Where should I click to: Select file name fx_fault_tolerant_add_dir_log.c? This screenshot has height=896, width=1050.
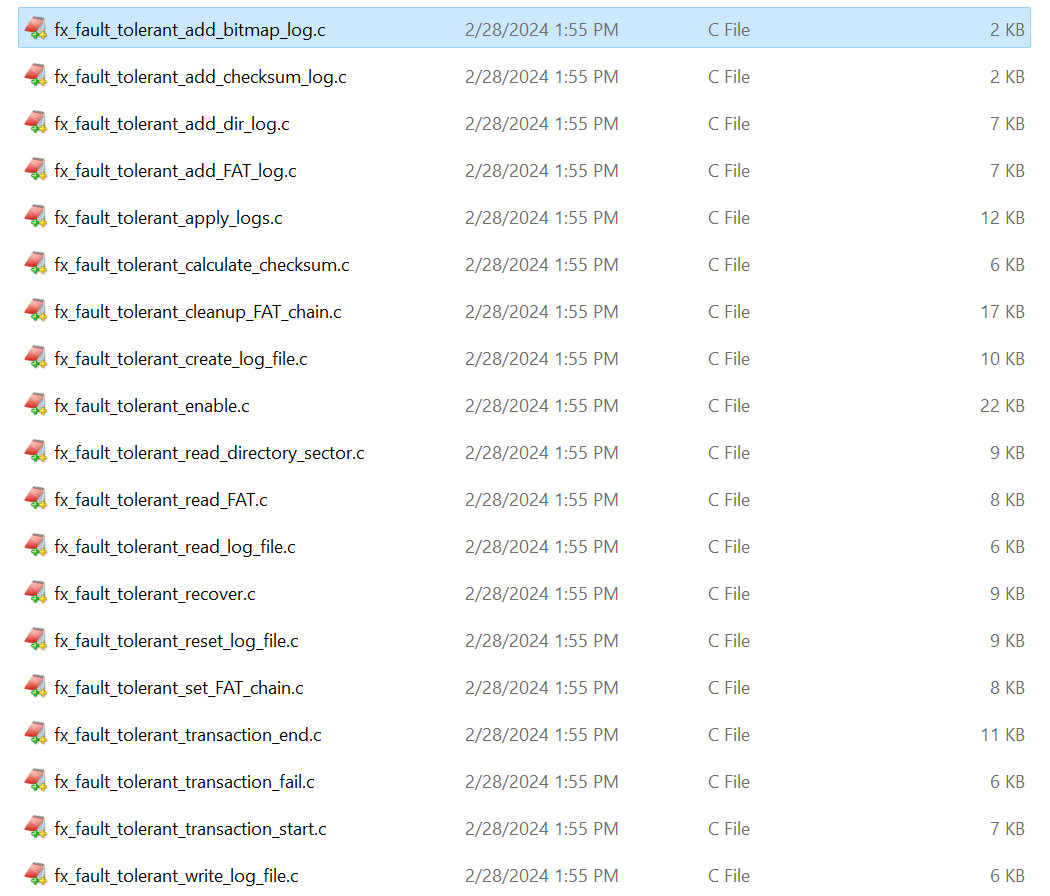click(x=171, y=124)
